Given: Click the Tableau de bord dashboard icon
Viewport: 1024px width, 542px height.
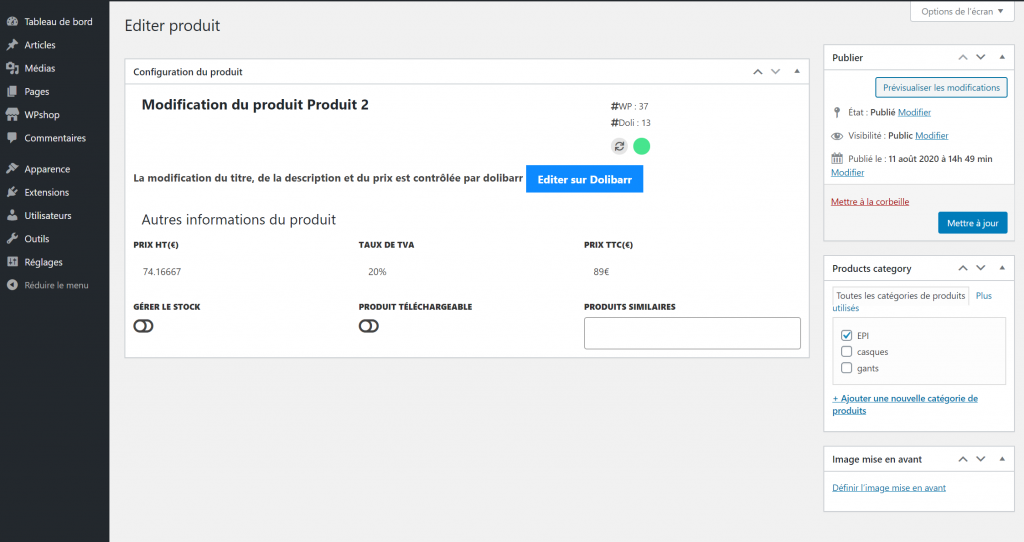Looking at the screenshot, I should pyautogui.click(x=12, y=22).
